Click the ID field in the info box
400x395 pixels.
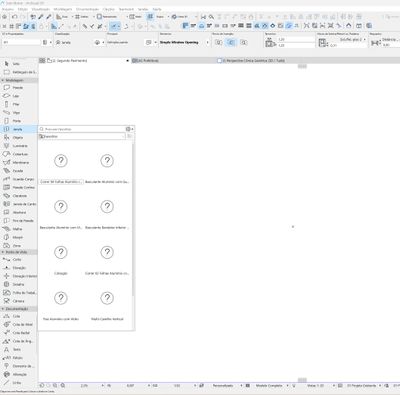tap(21, 42)
